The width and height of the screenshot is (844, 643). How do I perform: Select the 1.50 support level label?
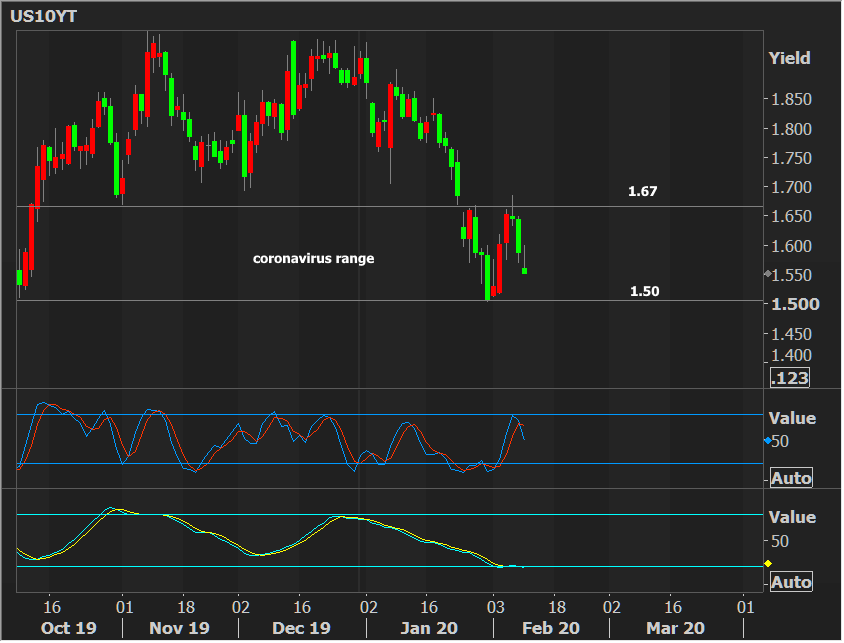(644, 291)
